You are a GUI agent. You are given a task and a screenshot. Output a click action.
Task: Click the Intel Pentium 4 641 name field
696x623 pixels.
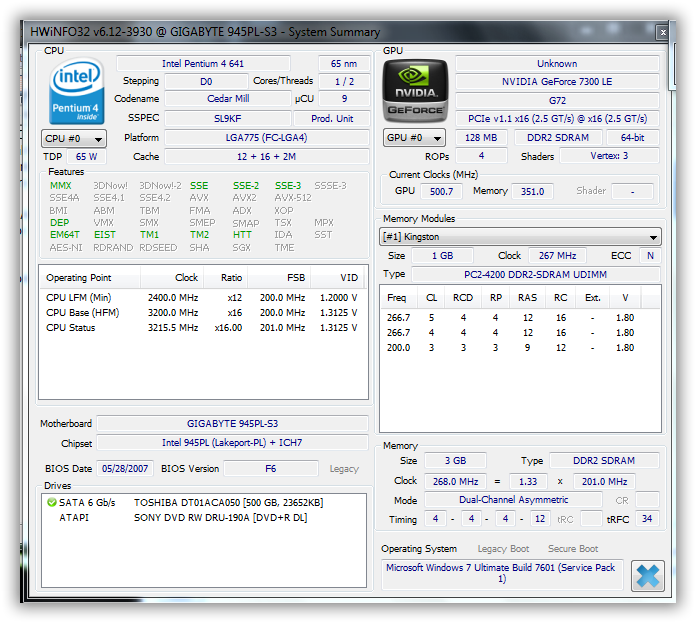coord(212,63)
